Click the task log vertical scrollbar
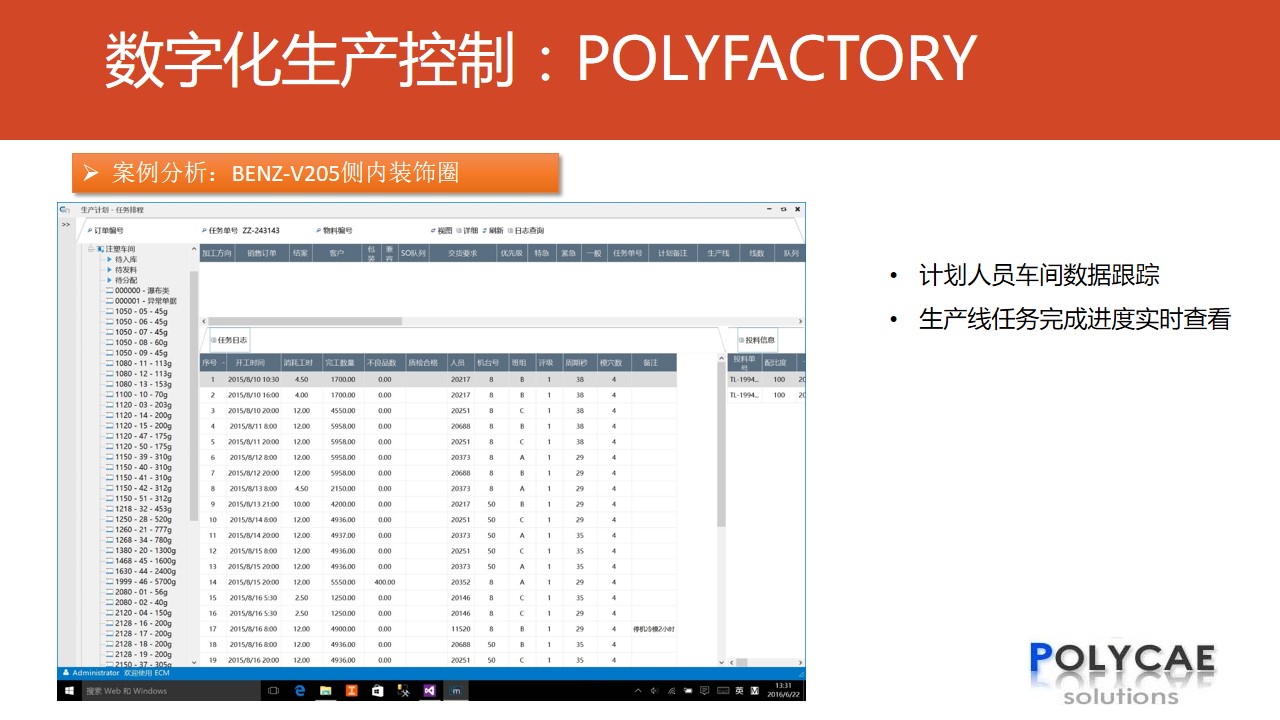Viewport: 1280px width, 720px height. 721,445
